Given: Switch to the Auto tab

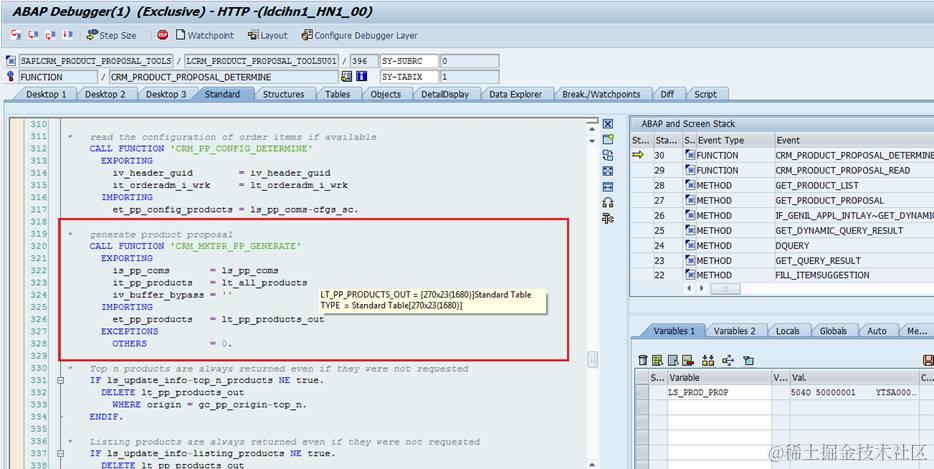Looking at the screenshot, I should [876, 331].
